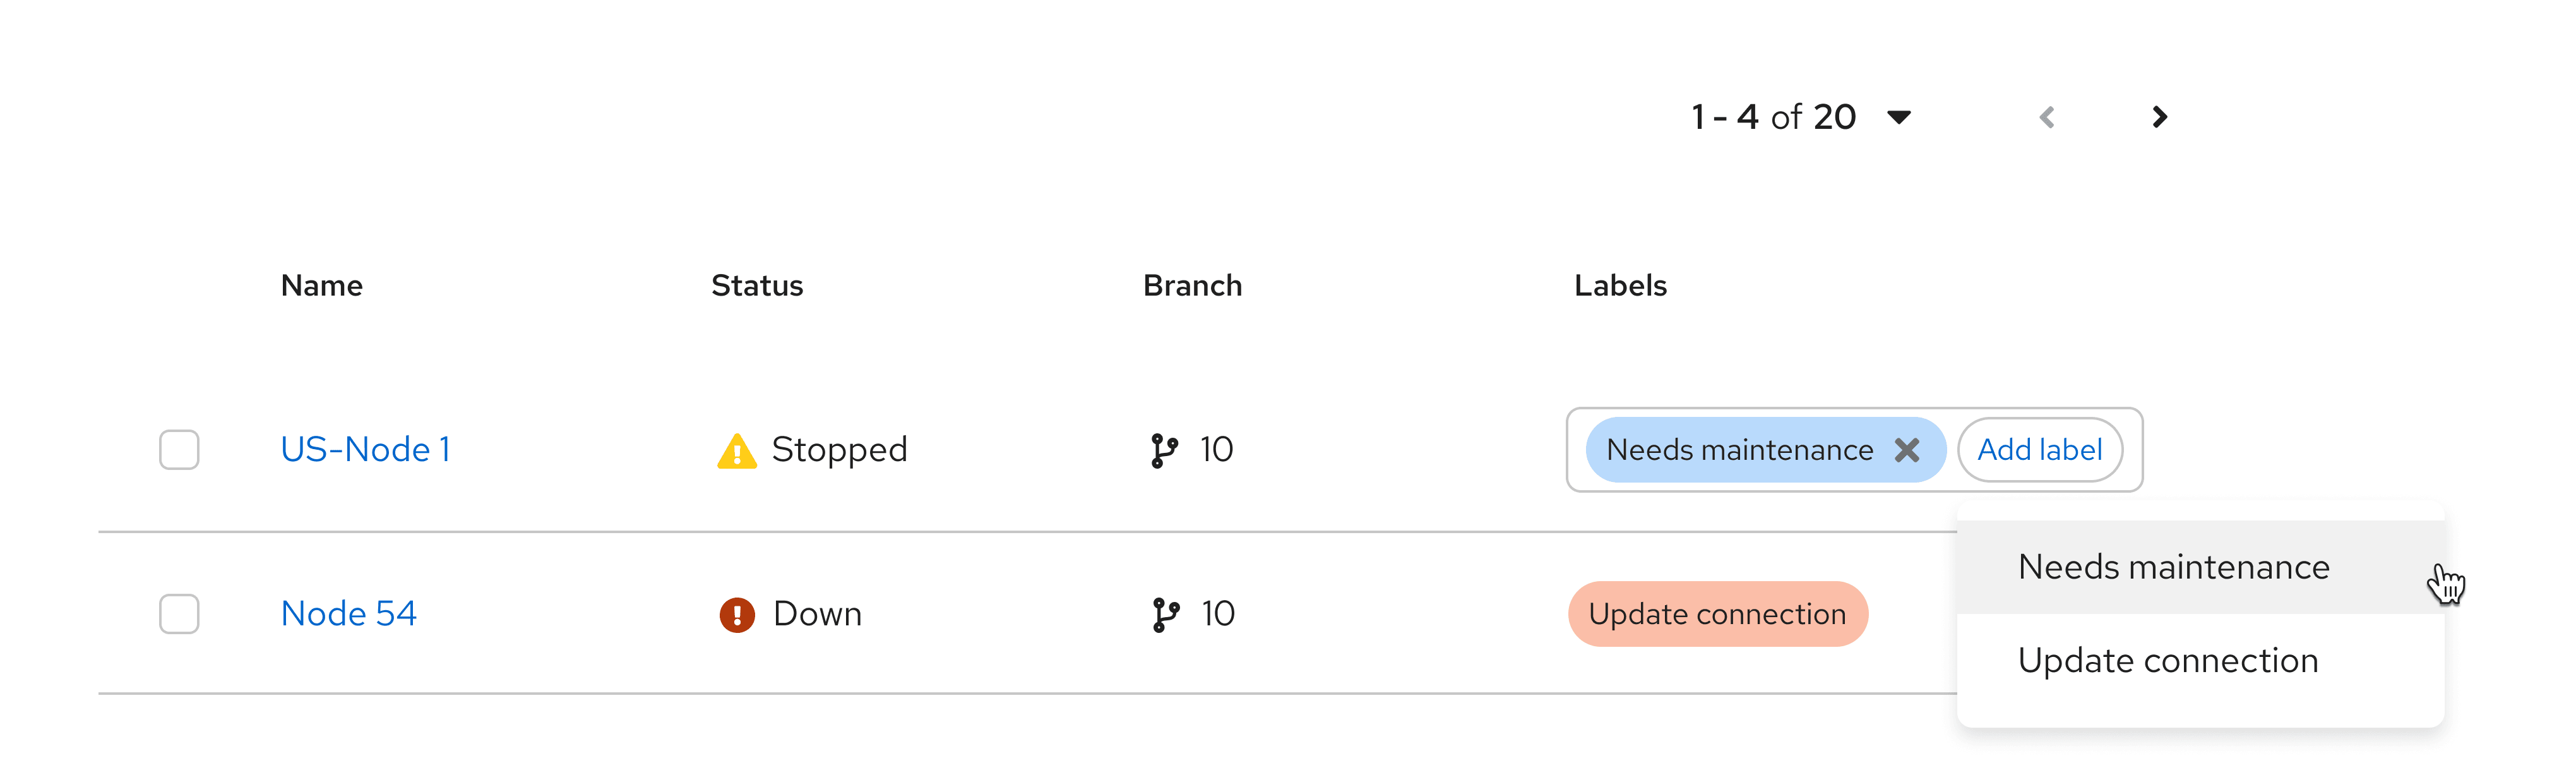Open the US-Node 1 link
Viewport: 2576px width, 758px height.
(x=365, y=450)
